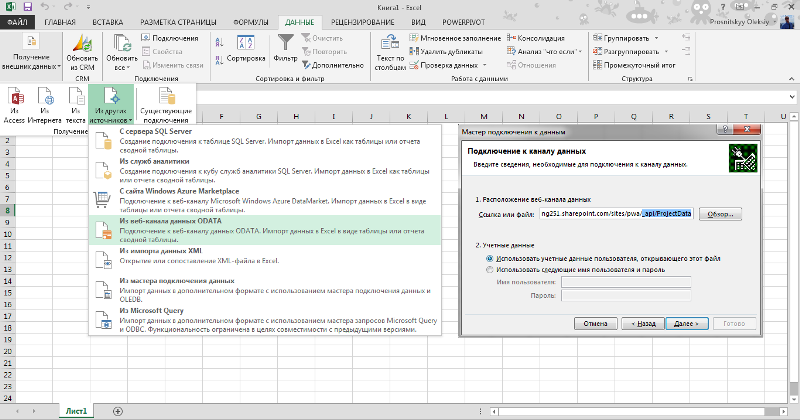
Task: Click the Undo arrow icon
Action: coord(44,7)
